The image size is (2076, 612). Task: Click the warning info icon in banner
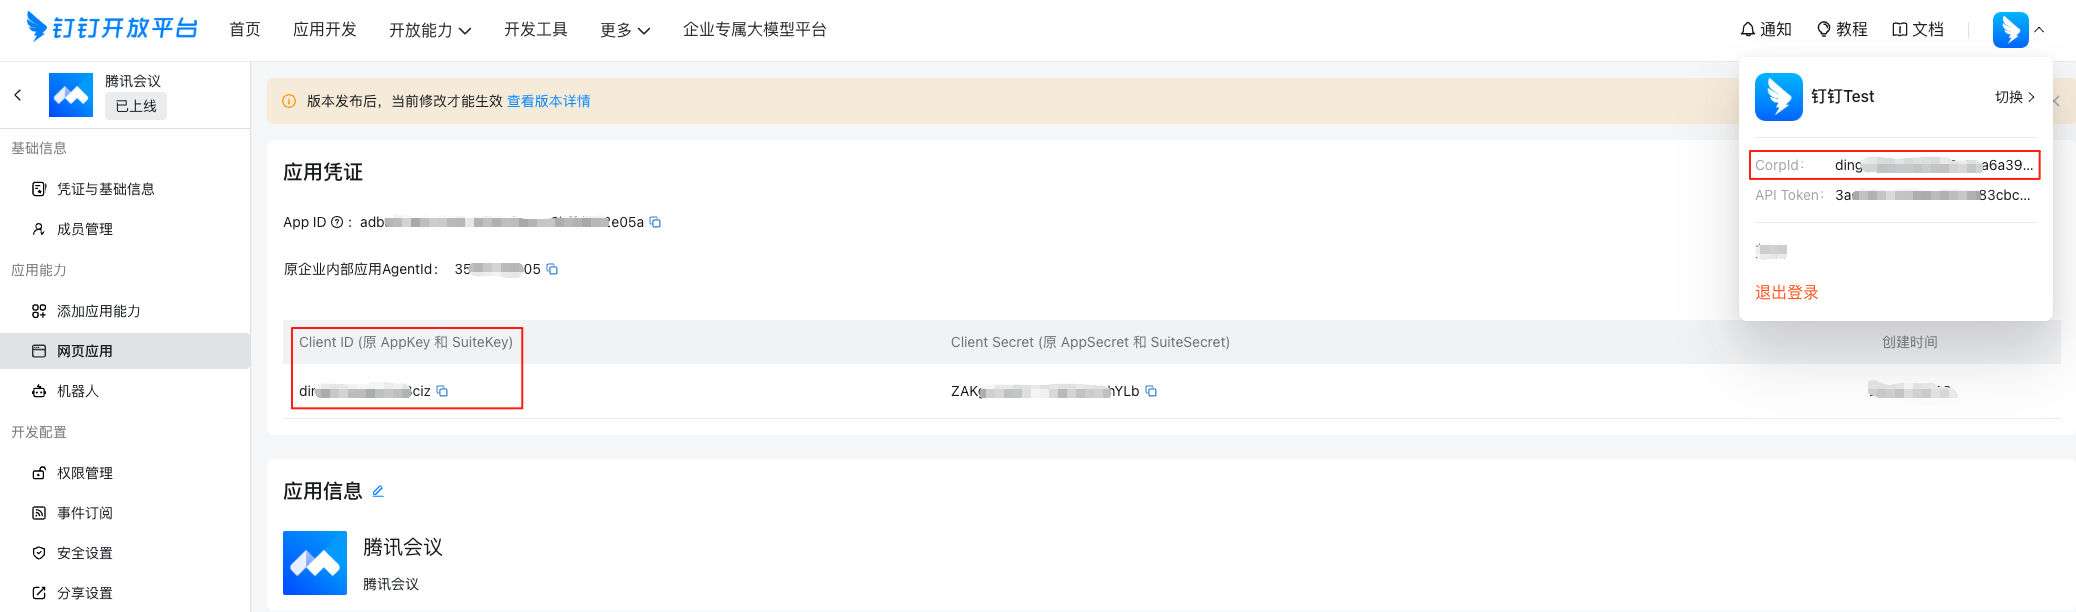pos(289,101)
